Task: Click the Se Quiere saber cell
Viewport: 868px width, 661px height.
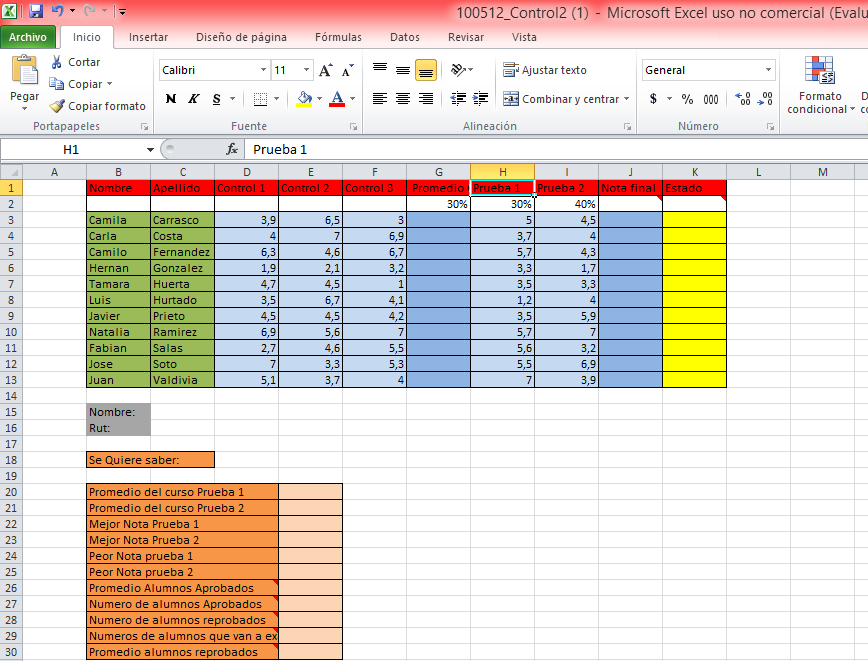Action: click(x=151, y=460)
